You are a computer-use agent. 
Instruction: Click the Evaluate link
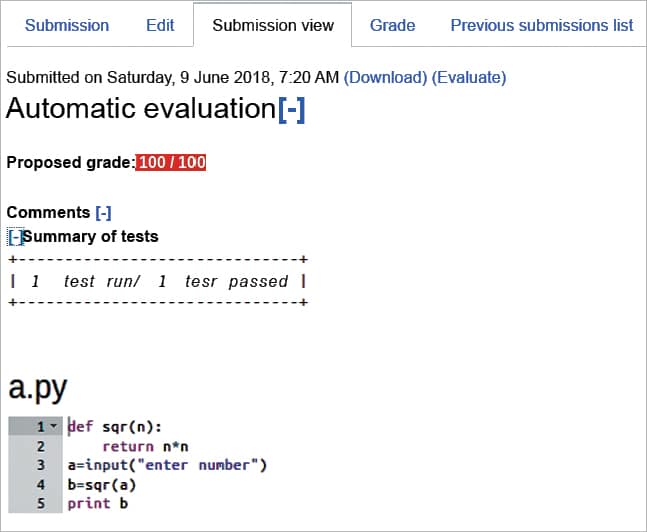click(x=469, y=77)
